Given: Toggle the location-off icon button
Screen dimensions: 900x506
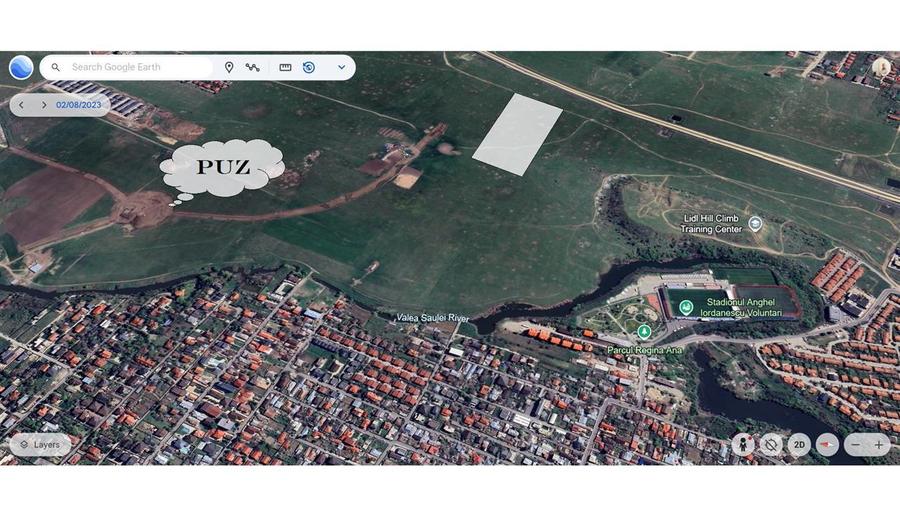Looking at the screenshot, I should pyautogui.click(x=771, y=445).
